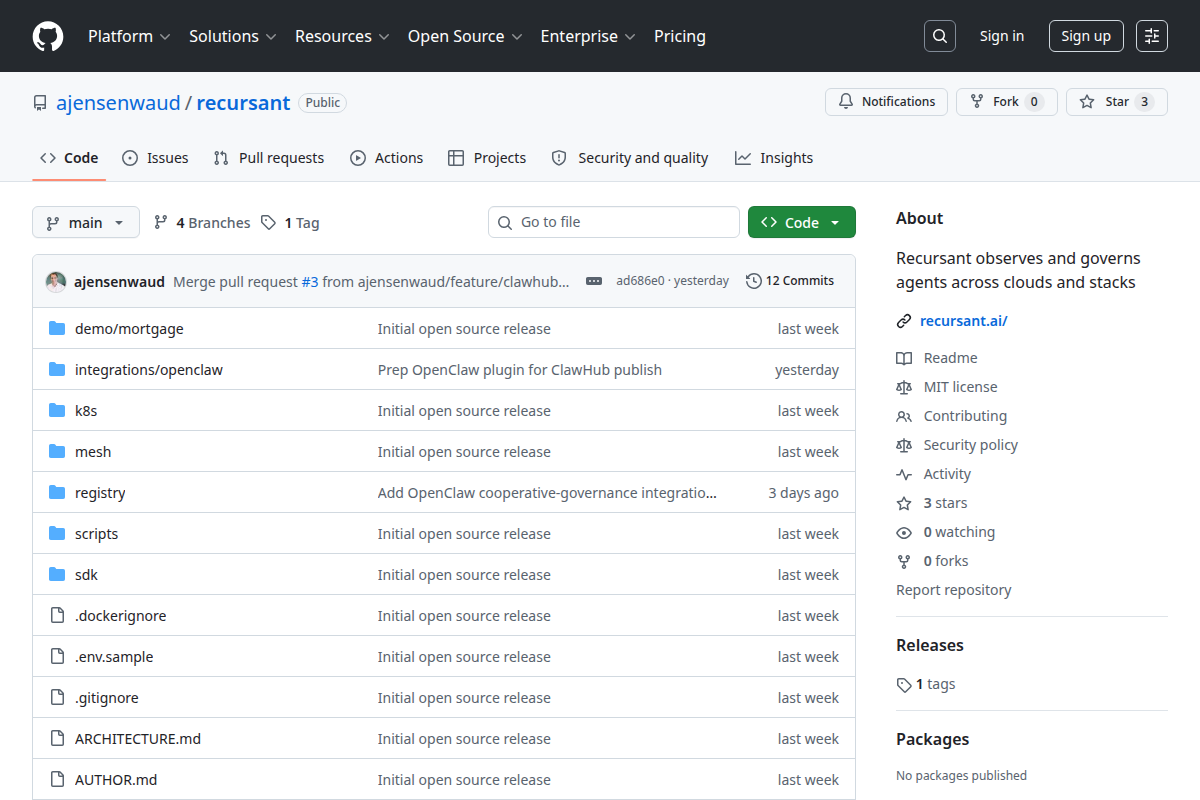
Task: Open recursant repository name link
Action: pos(243,102)
